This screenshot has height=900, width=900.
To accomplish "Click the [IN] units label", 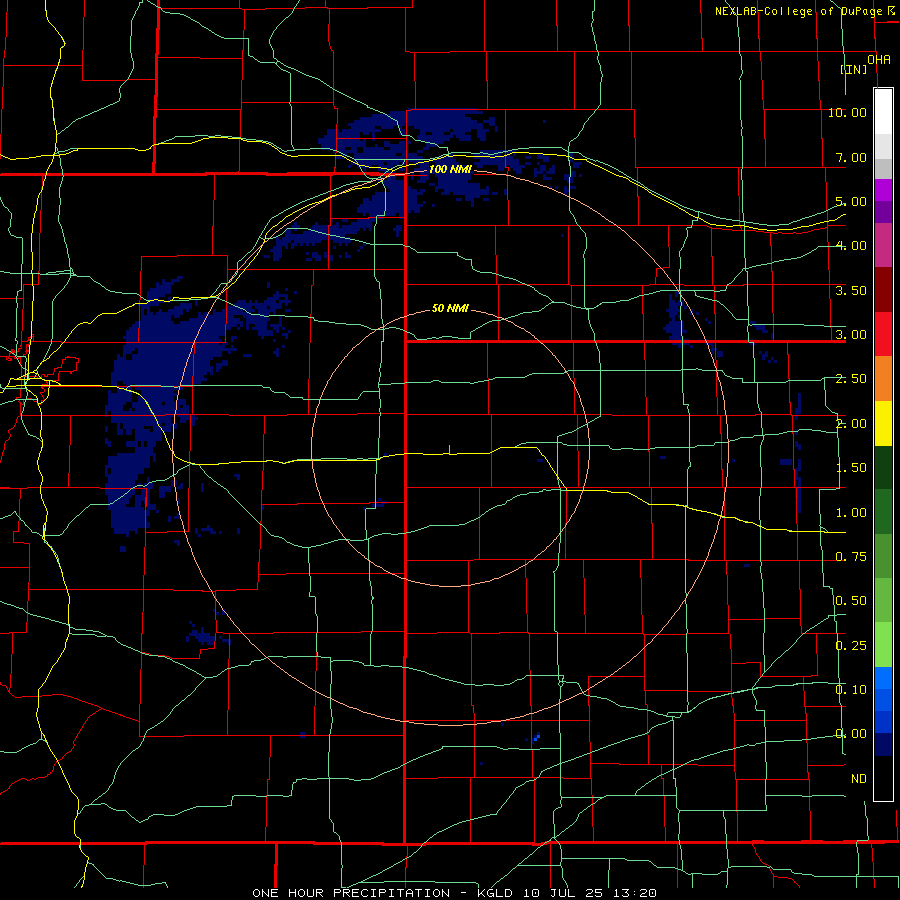I will point(854,69).
